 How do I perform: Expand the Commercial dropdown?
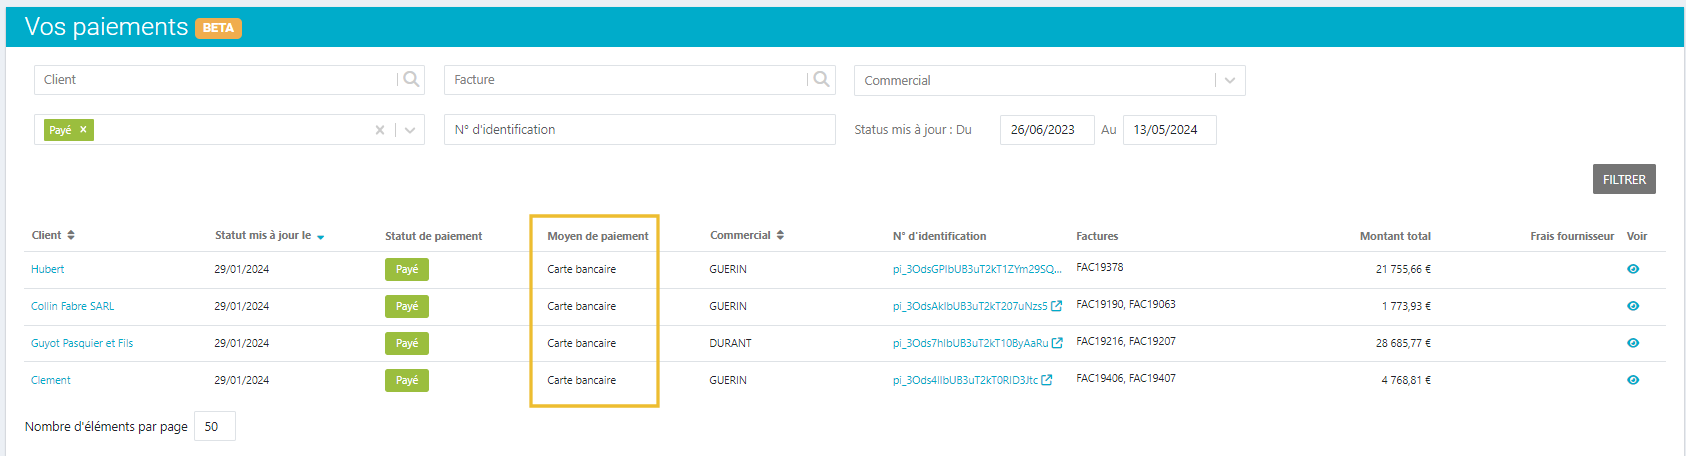[1230, 81]
